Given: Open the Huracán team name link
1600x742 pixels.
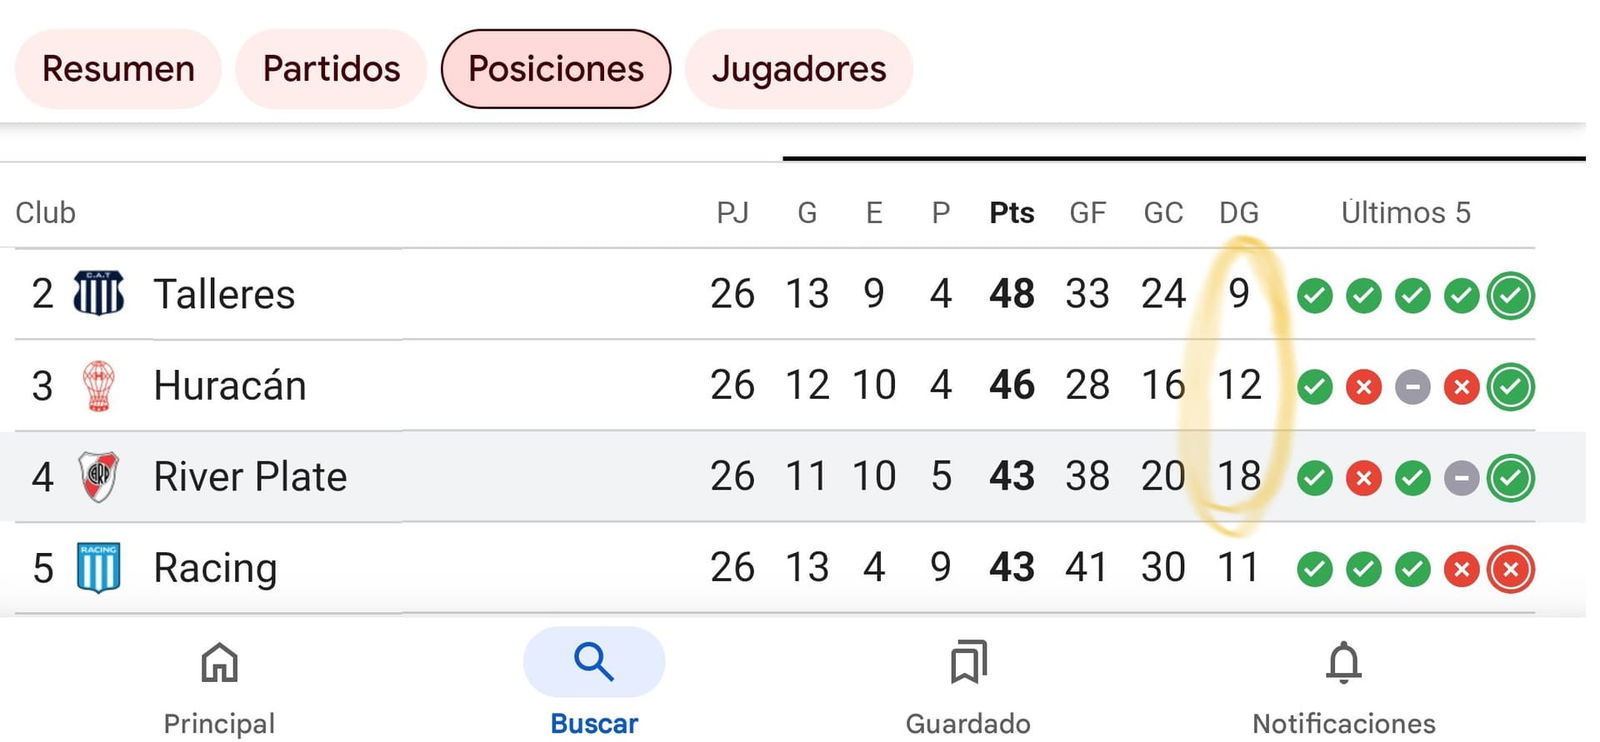Looking at the screenshot, I should 230,385.
